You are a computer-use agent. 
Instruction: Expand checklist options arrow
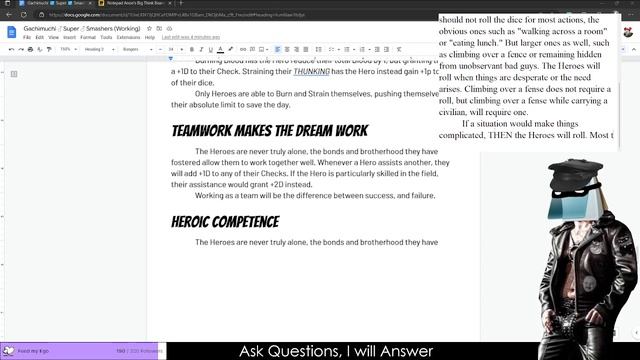338,49
